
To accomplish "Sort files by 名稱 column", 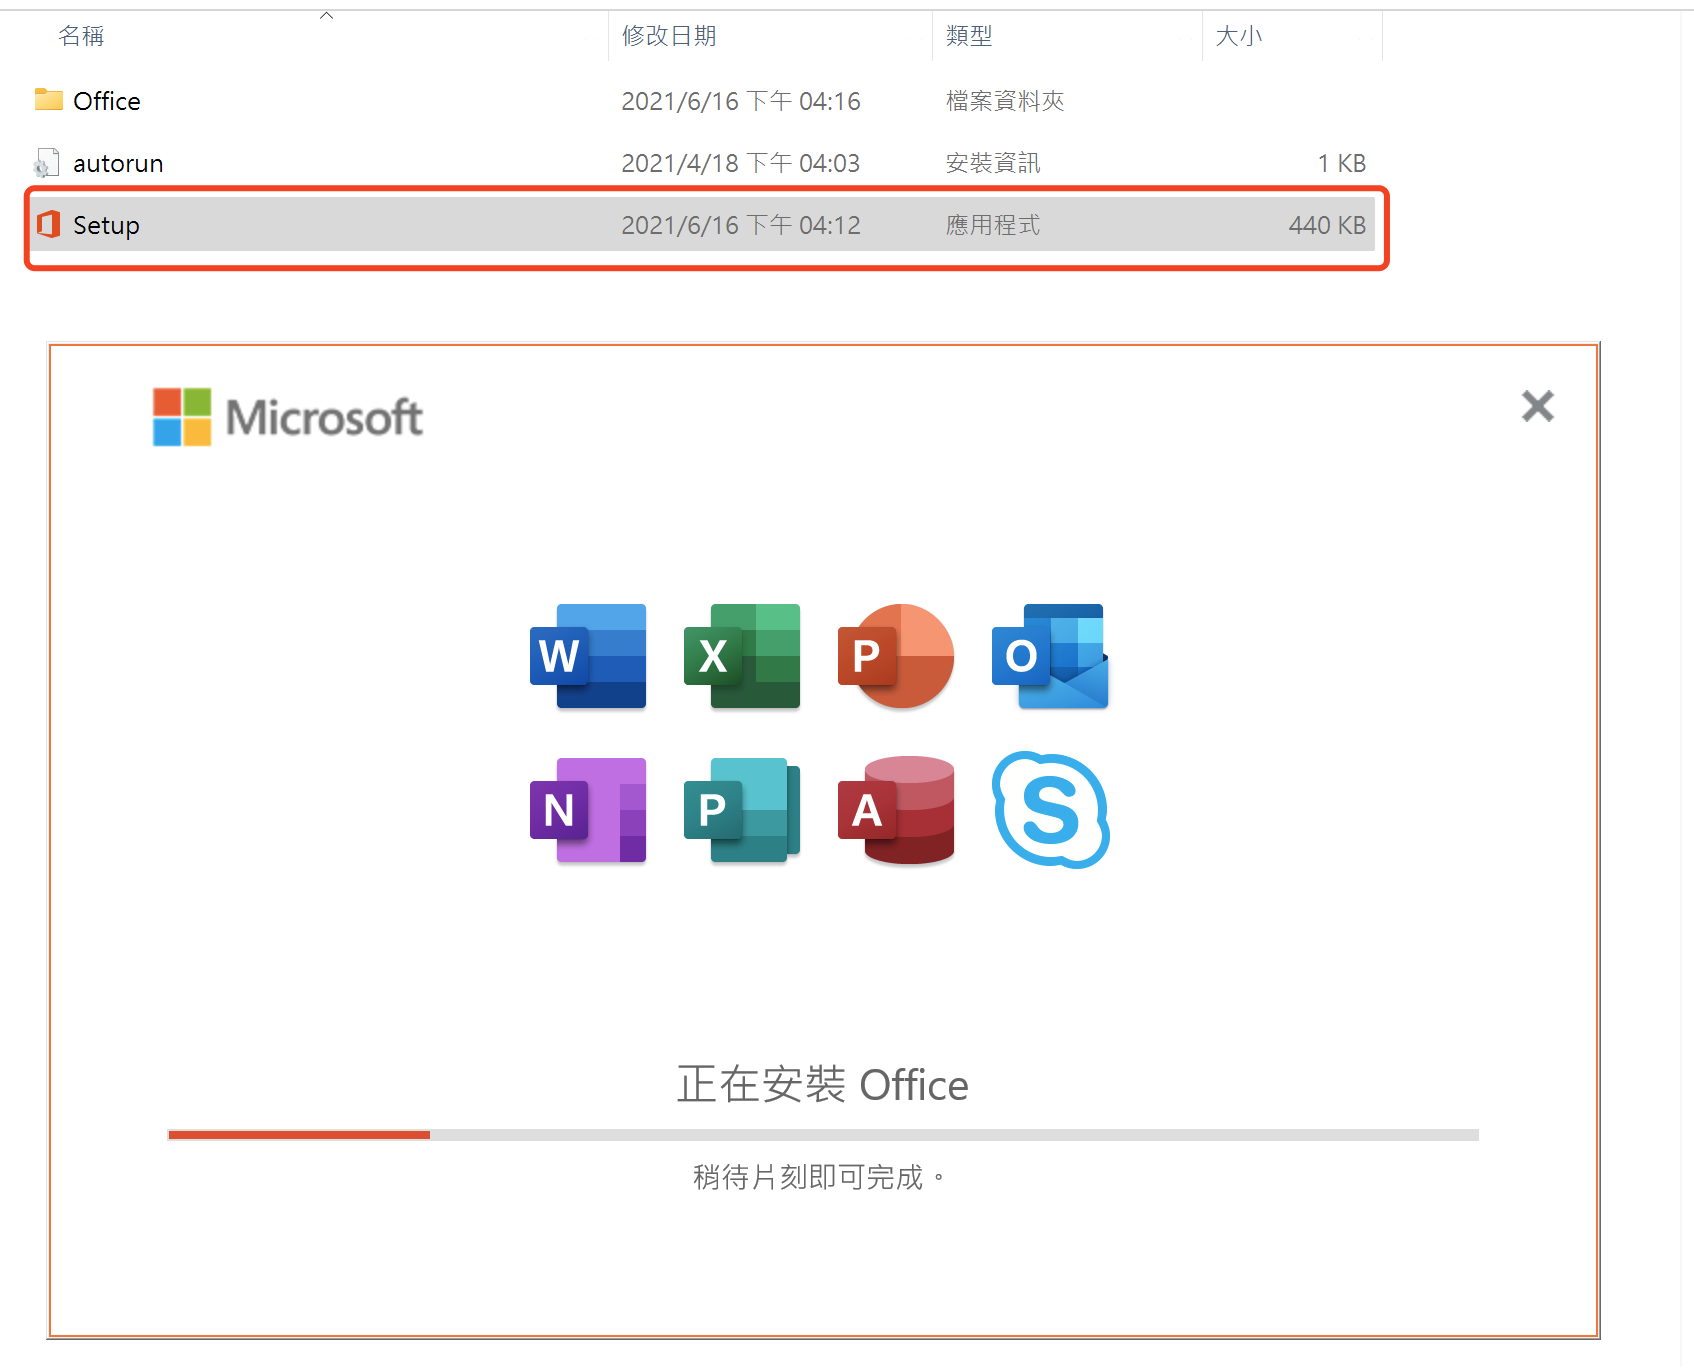I will point(81,37).
